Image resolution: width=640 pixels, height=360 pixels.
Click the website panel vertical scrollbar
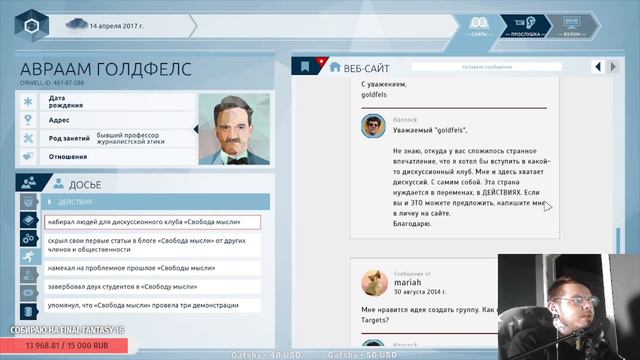(618, 240)
